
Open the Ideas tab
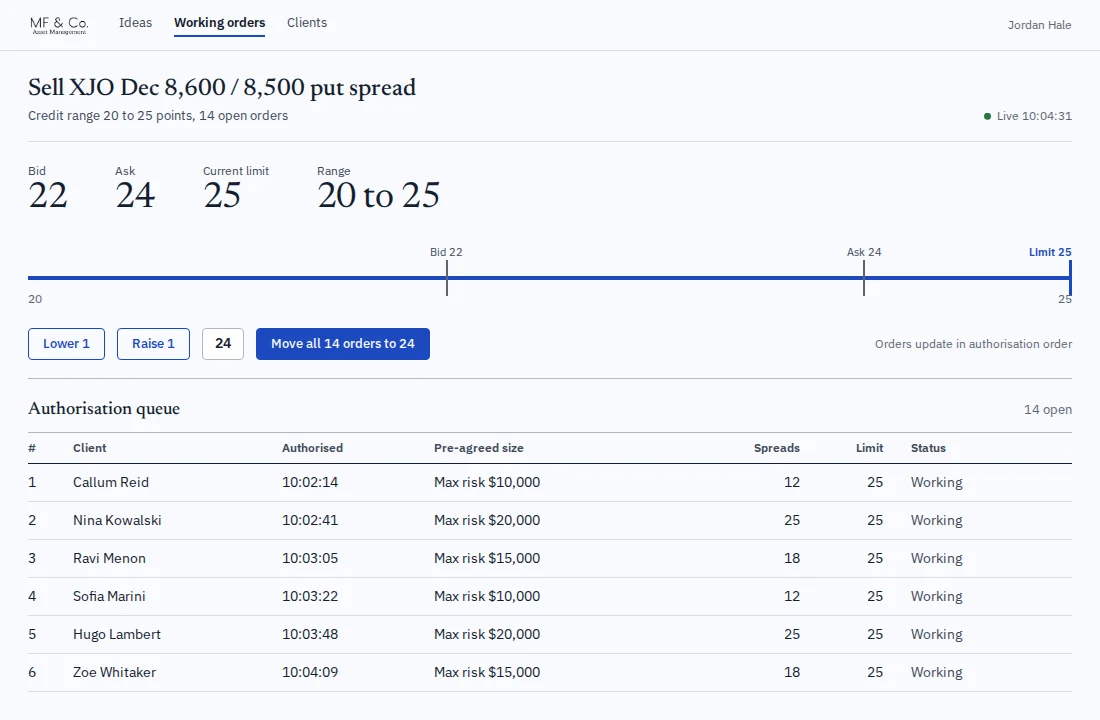(135, 22)
